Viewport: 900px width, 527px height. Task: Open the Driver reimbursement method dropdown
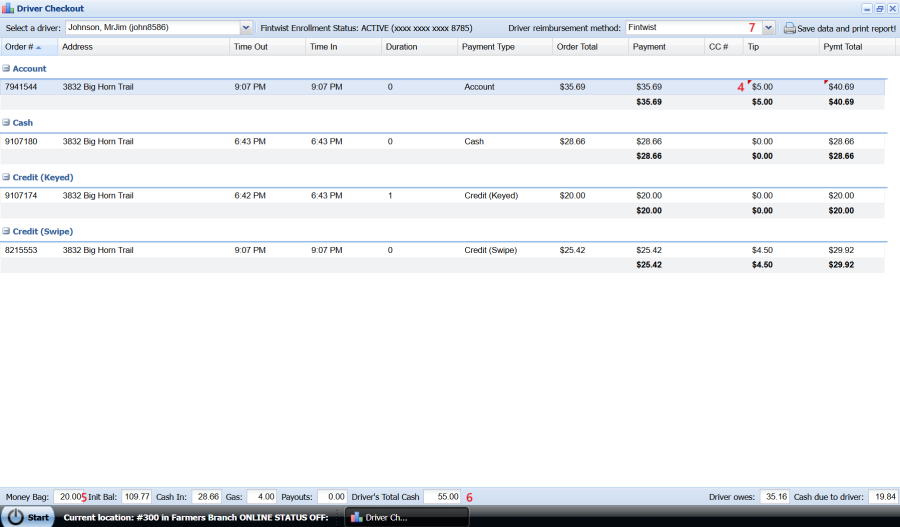click(768, 28)
